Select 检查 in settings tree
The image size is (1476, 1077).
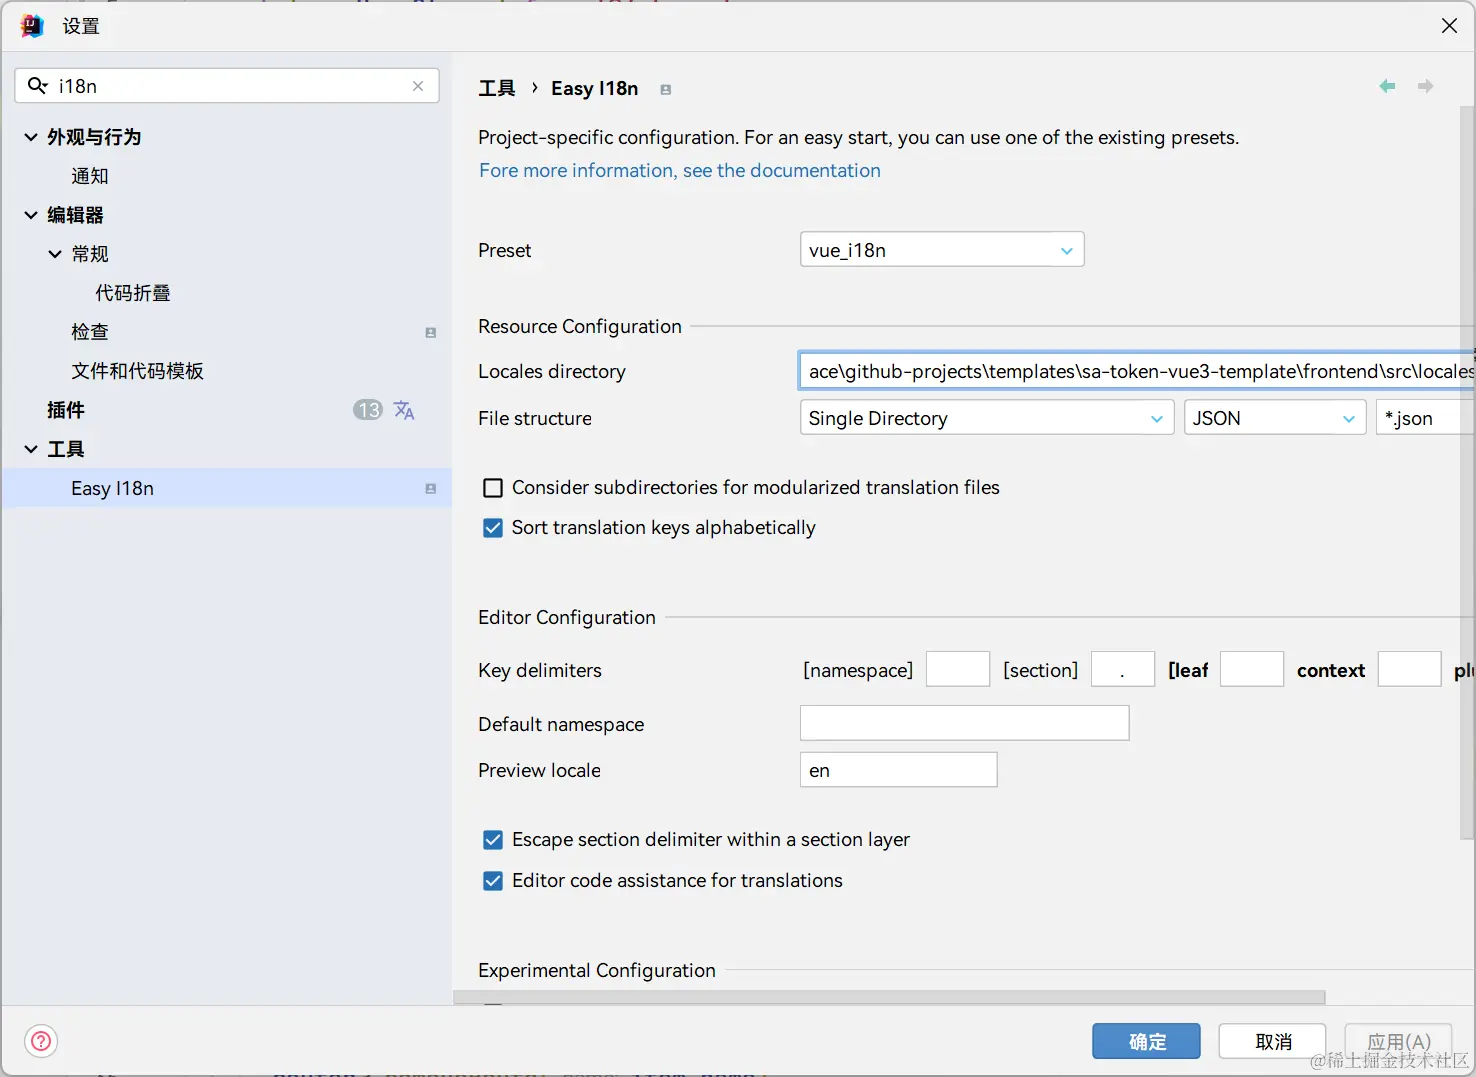tap(90, 332)
